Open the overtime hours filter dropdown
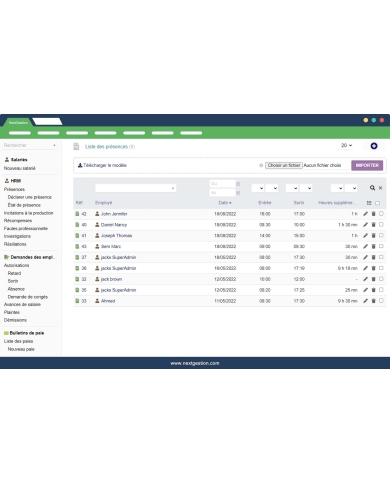Screen dimensions: 390x484 click(x=337, y=188)
